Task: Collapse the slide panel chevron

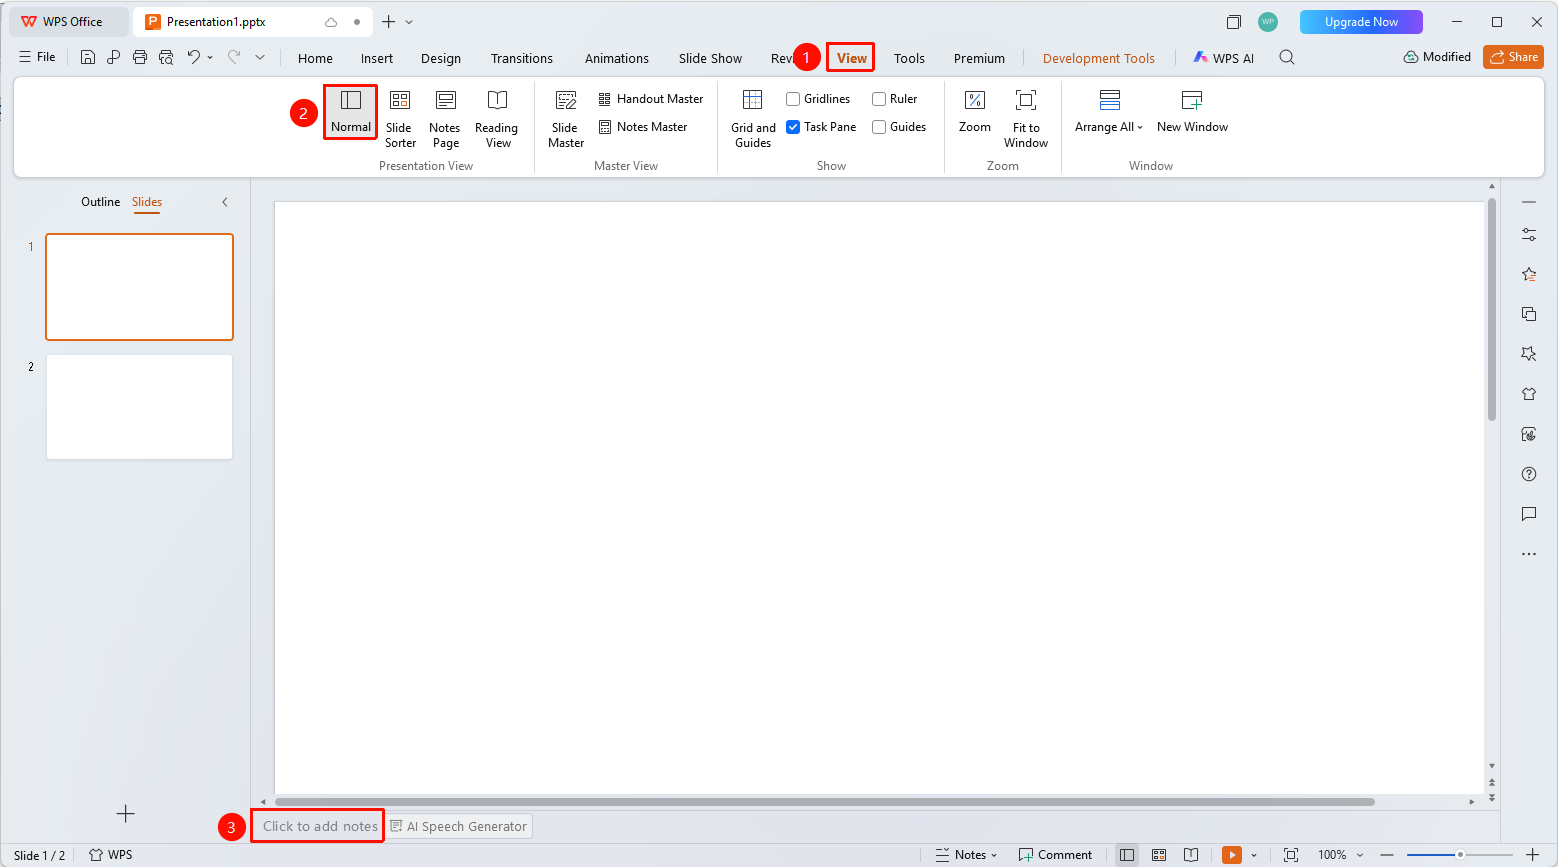Action: coord(225,202)
